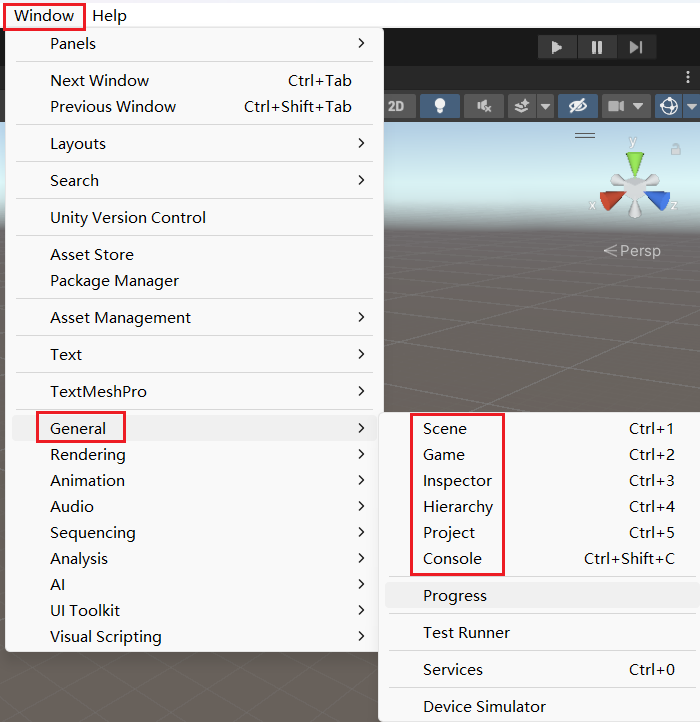Image resolution: width=700 pixels, height=722 pixels.
Task: Expand the Sequencing submenu
Action: [194, 533]
